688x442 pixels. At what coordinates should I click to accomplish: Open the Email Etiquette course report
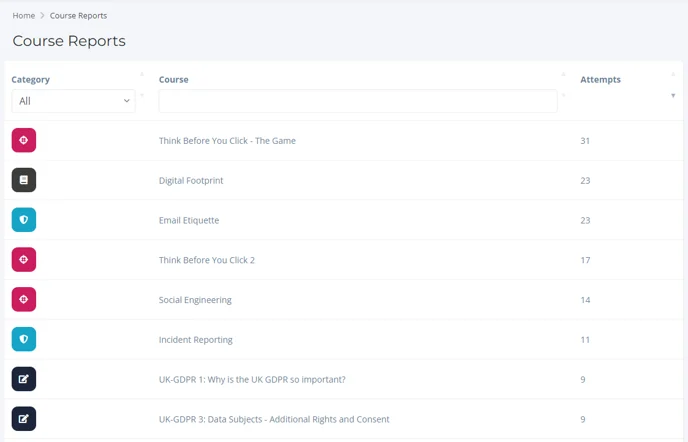coord(189,220)
